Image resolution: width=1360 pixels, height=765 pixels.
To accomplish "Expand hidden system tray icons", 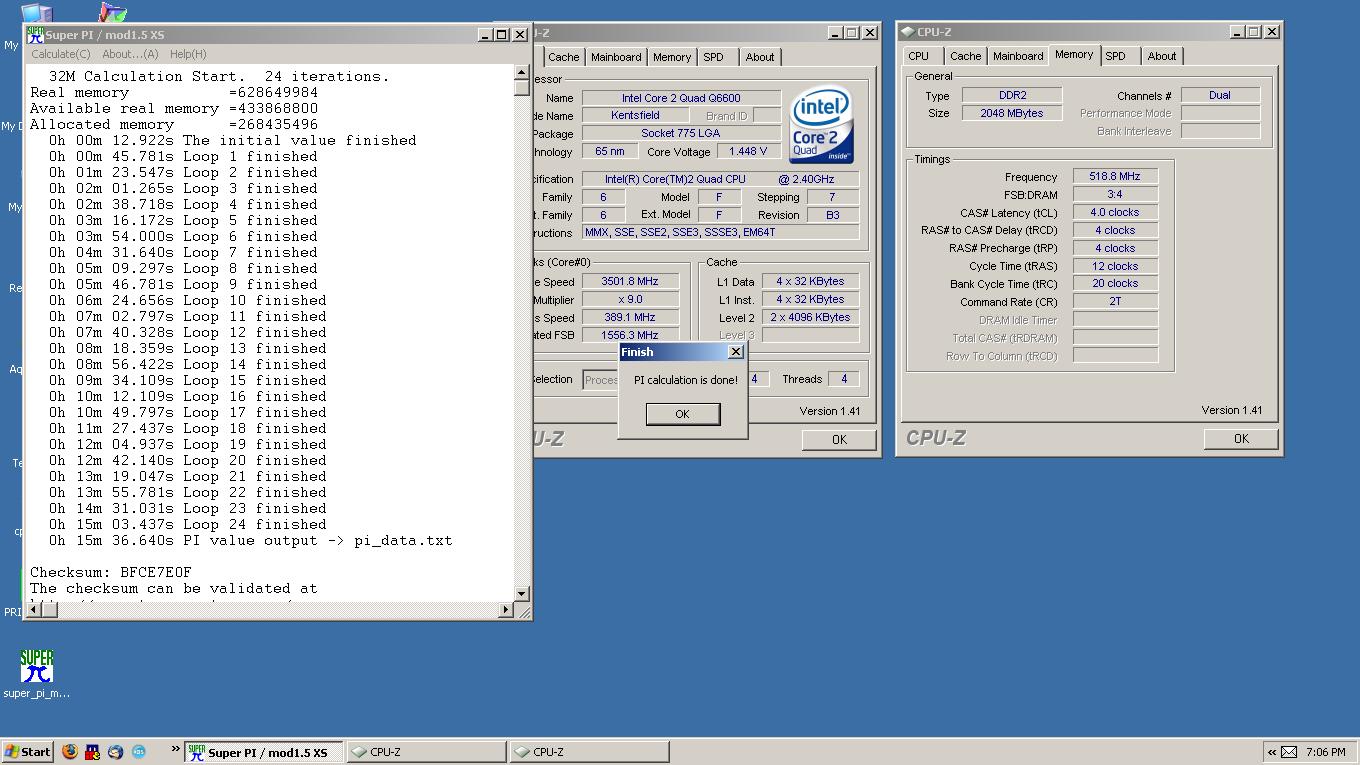I will point(1271,752).
